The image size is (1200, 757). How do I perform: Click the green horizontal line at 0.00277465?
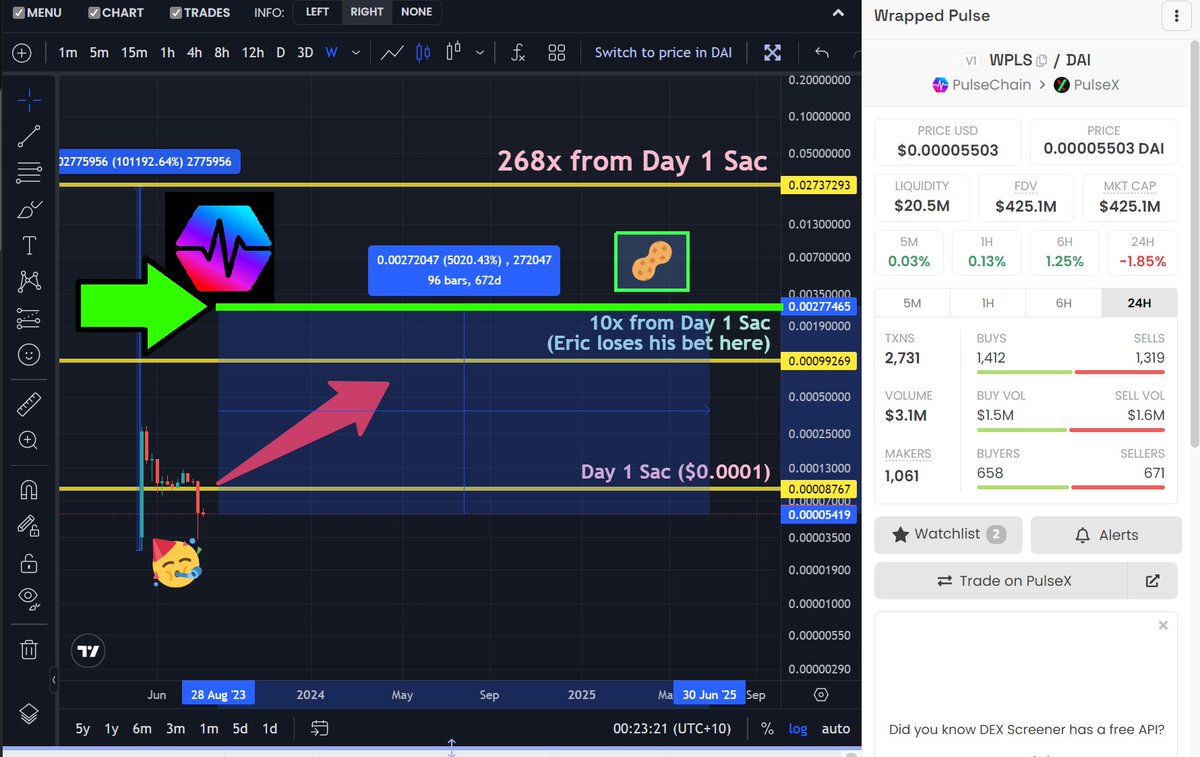500,307
